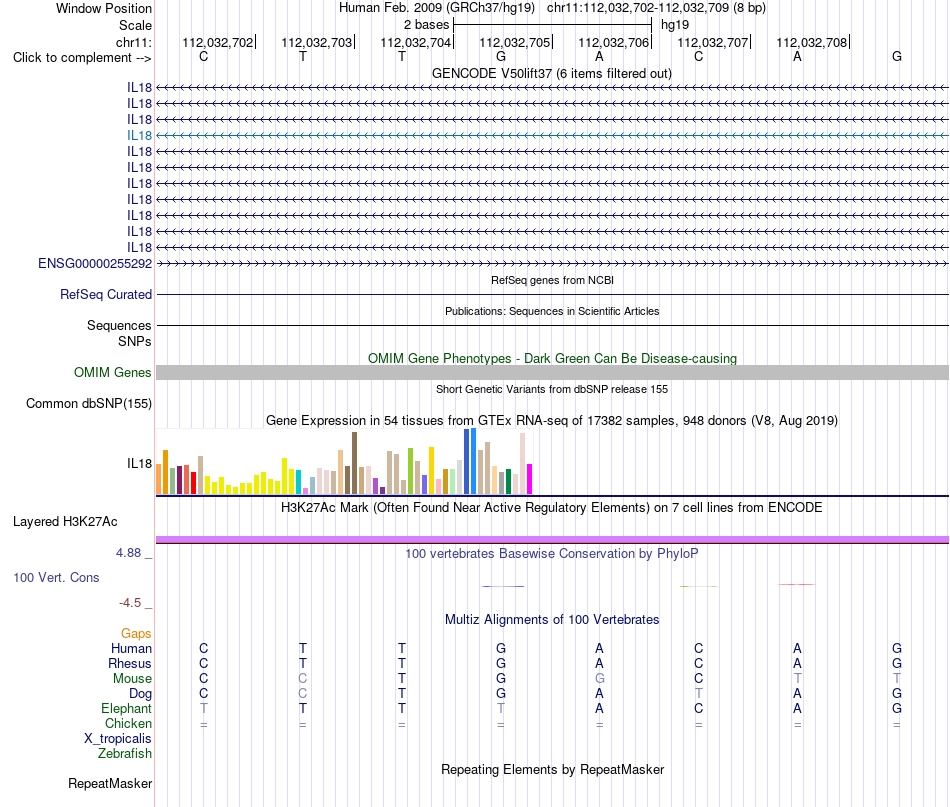This screenshot has height=807, width=950.
Task: Click the 'Sequences' track label
Action: click(119, 325)
